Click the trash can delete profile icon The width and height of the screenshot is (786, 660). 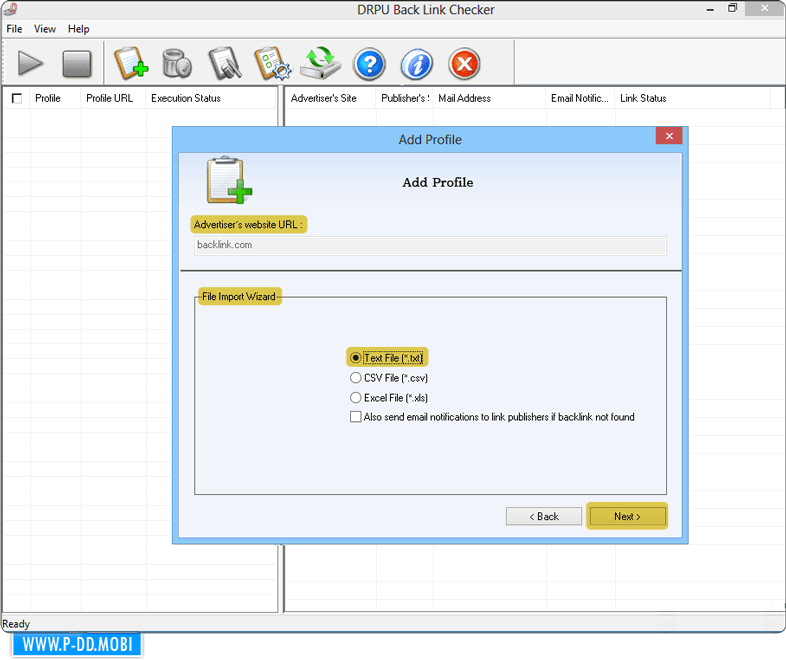point(177,63)
